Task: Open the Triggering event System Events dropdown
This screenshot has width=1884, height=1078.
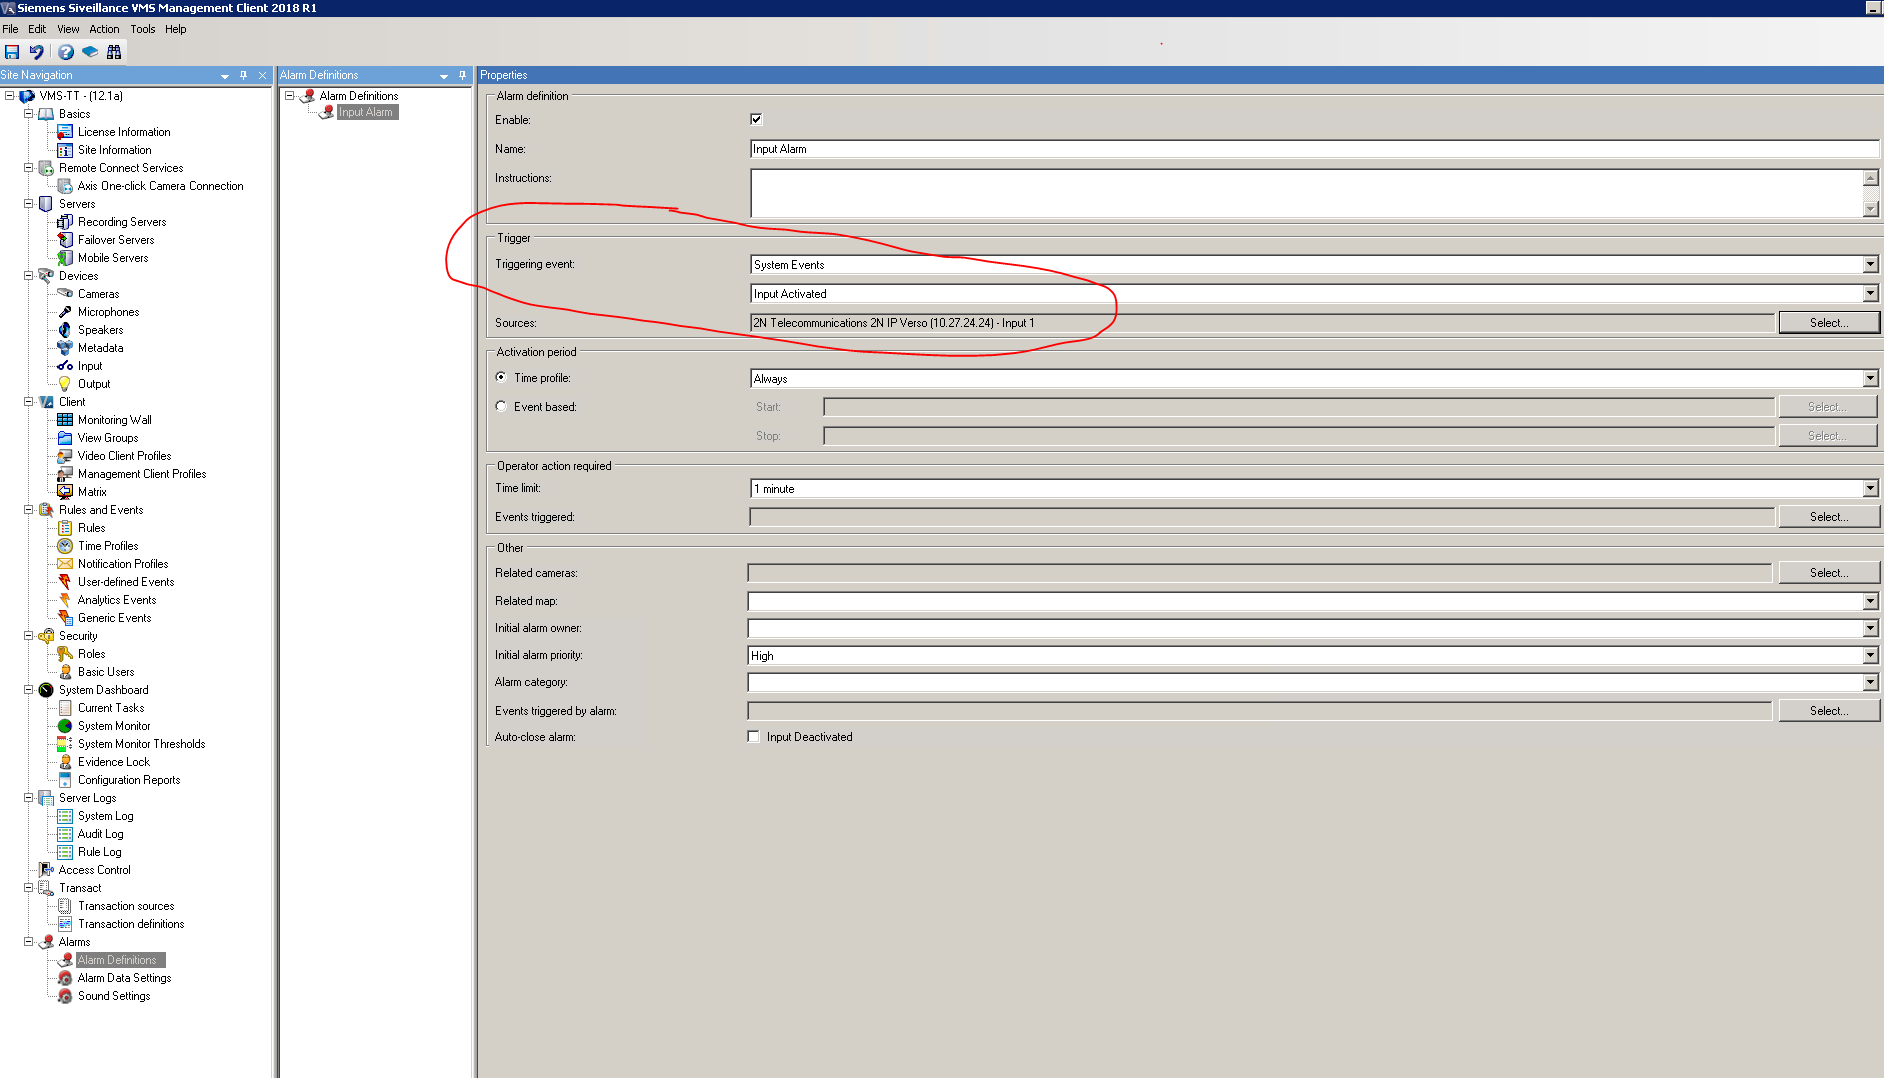Action: (1870, 265)
